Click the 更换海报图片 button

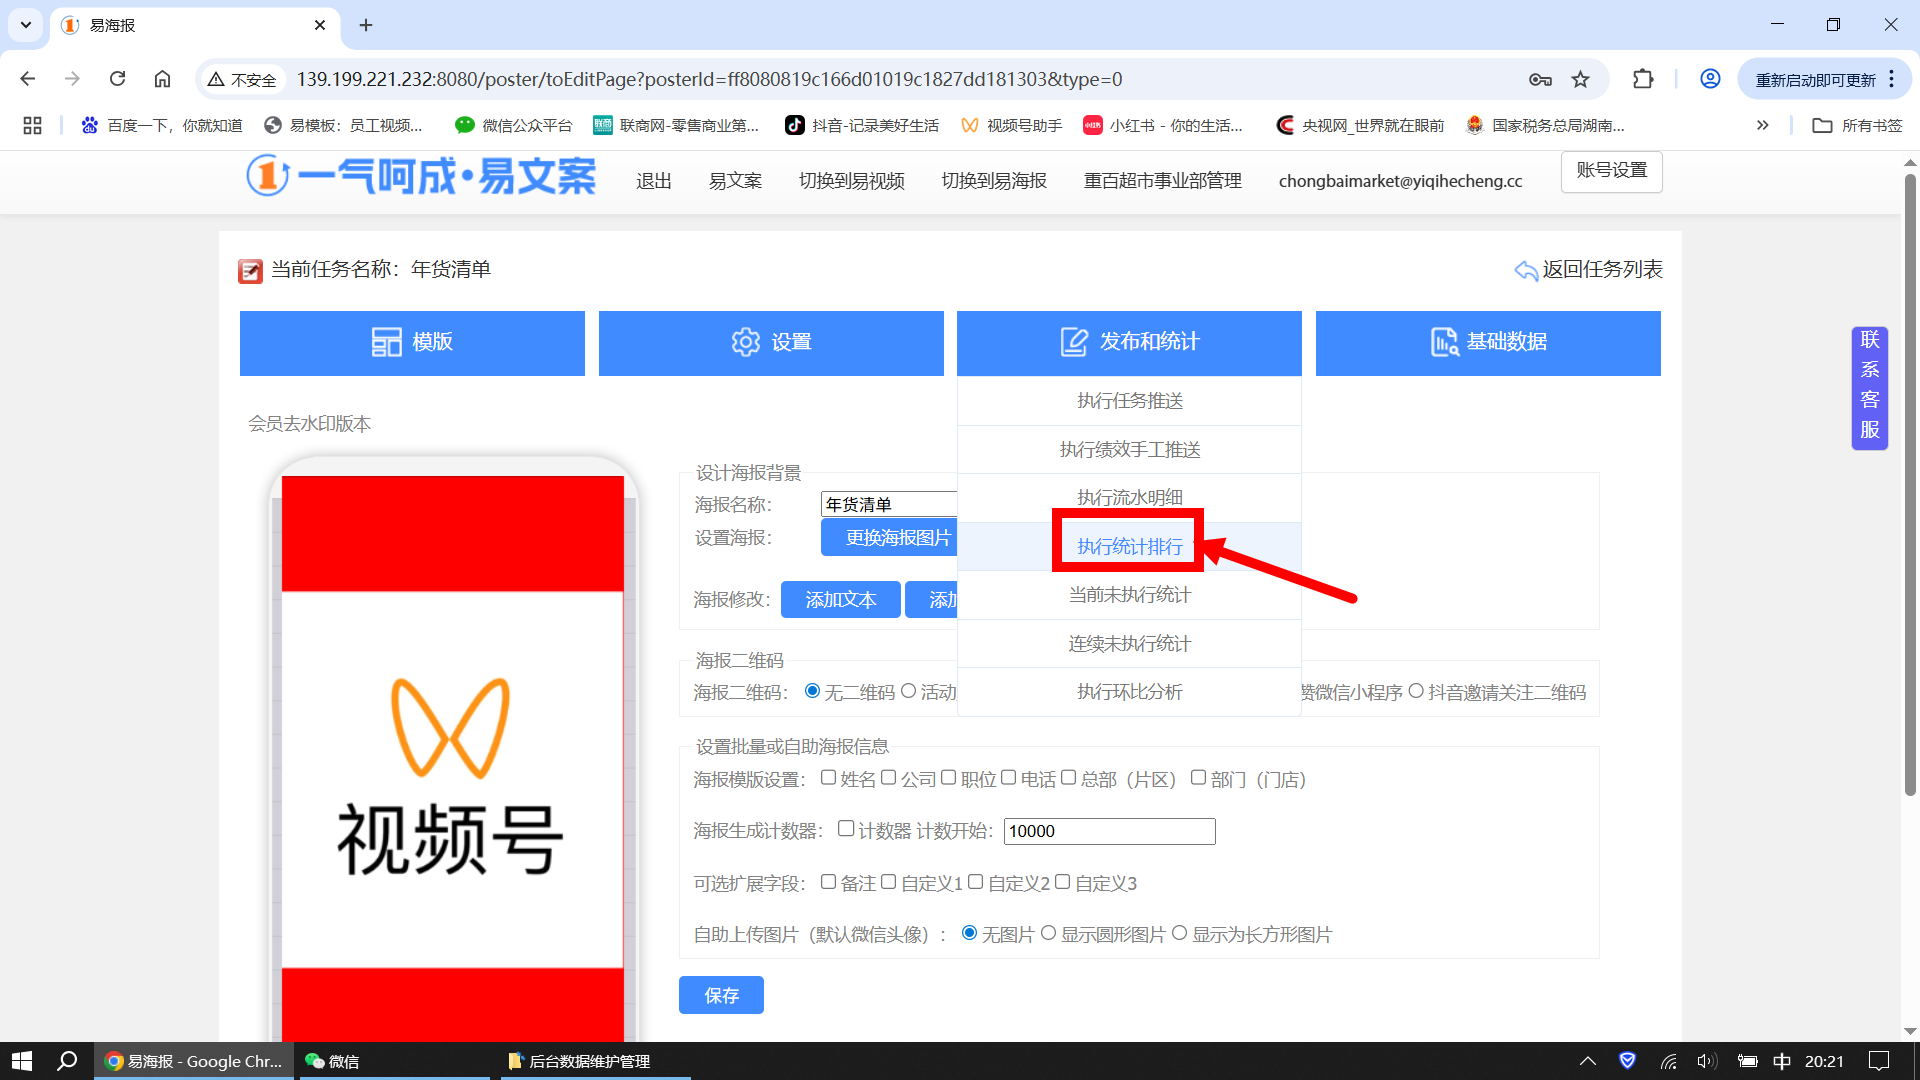click(889, 538)
